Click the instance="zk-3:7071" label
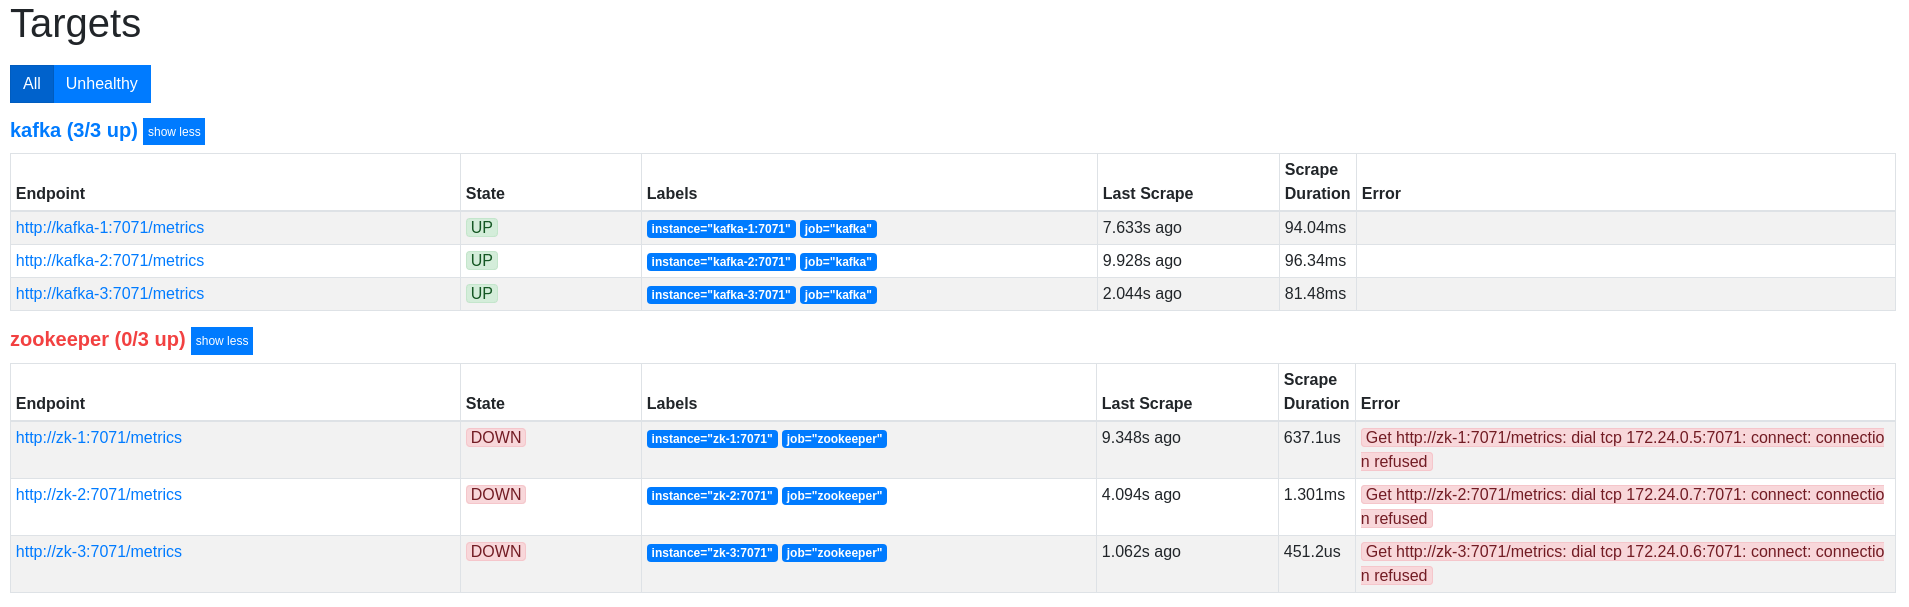Image resolution: width=1909 pixels, height=607 pixels. [712, 553]
